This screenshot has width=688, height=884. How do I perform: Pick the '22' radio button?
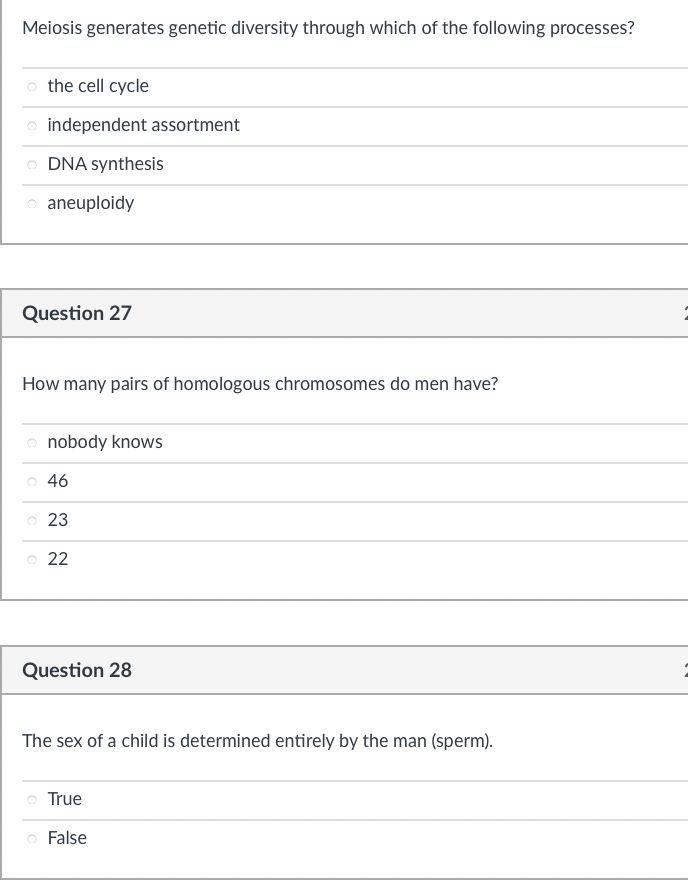33,560
